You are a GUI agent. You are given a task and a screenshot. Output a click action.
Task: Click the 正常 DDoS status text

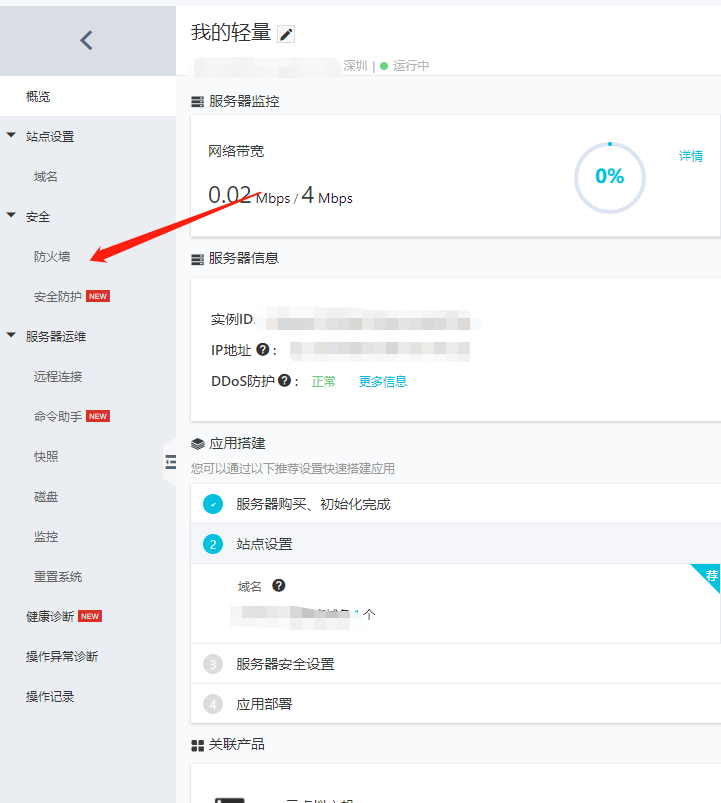(x=323, y=382)
